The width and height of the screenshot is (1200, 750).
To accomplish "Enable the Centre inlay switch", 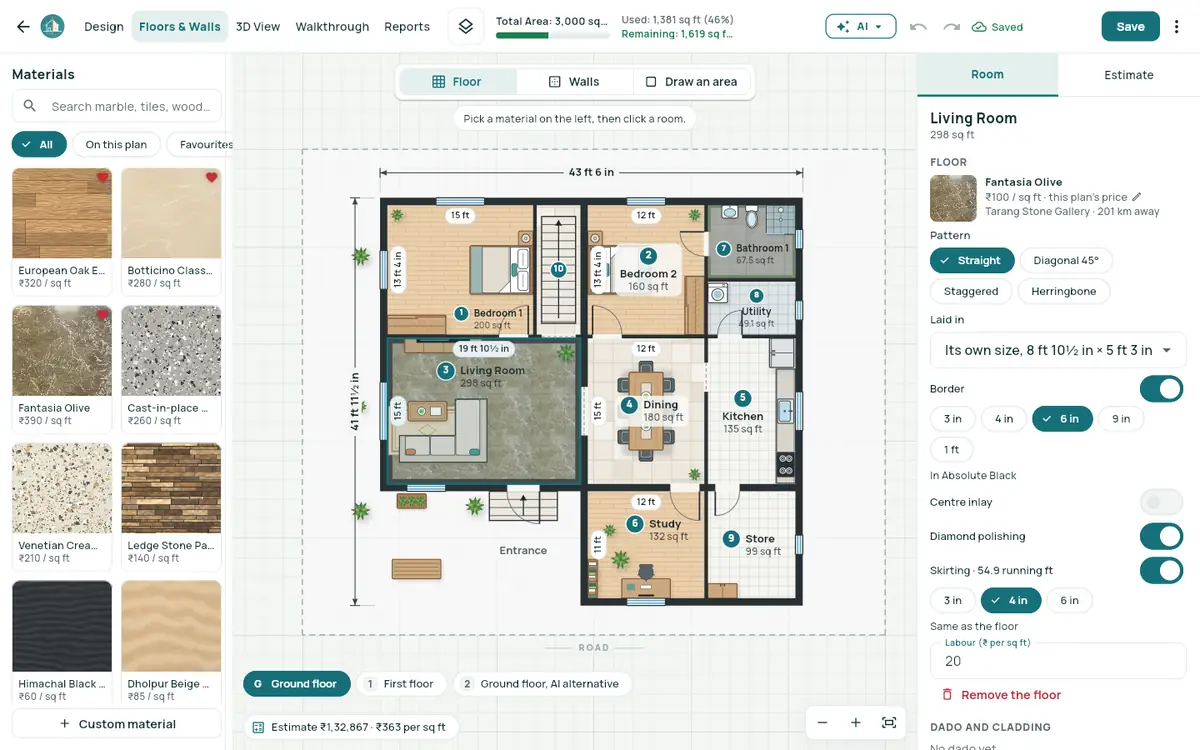I will point(1161,502).
